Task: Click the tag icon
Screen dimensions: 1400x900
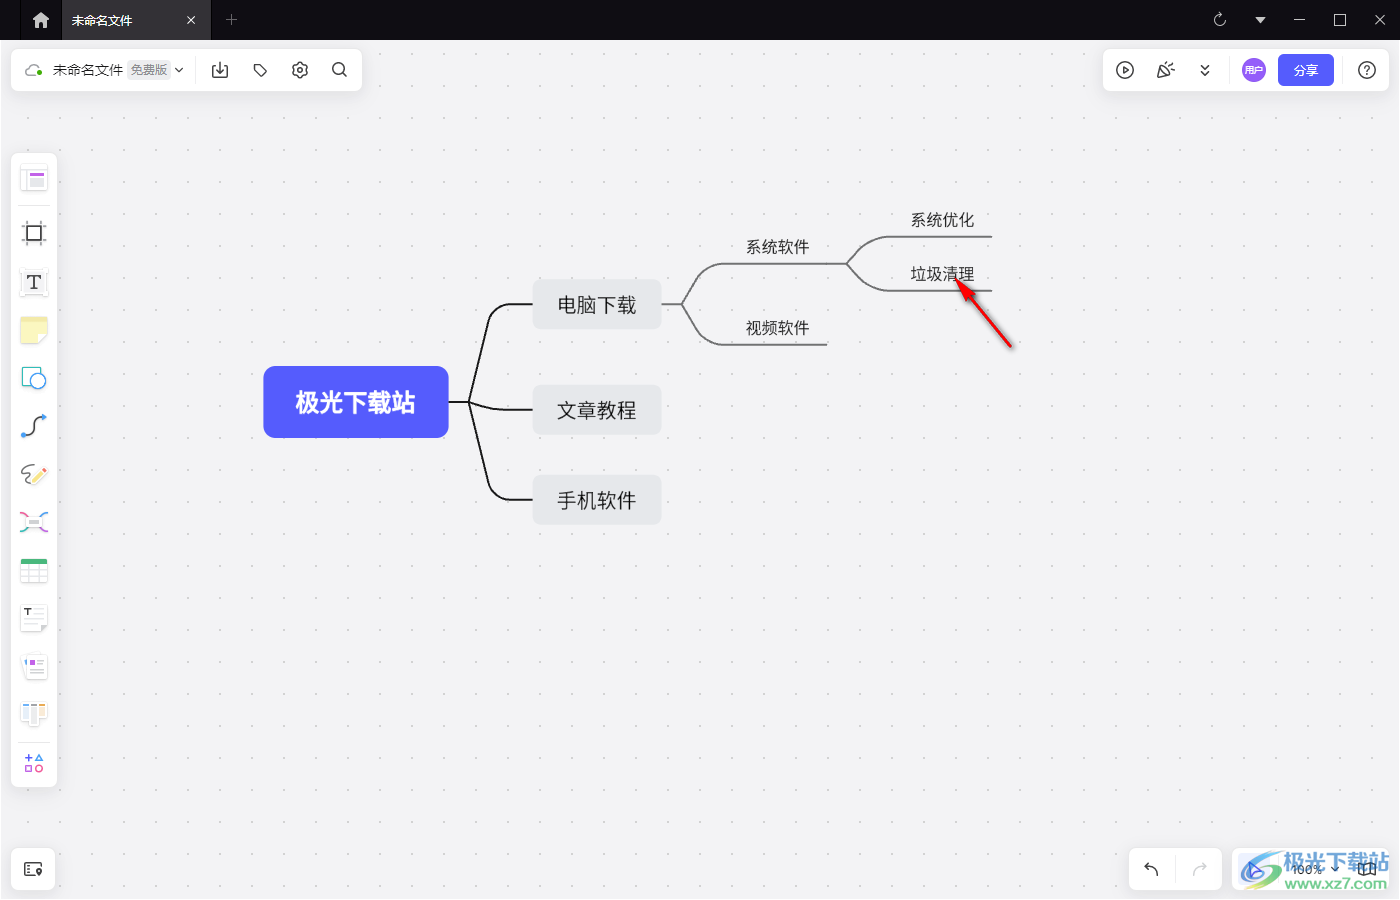Action: click(260, 70)
